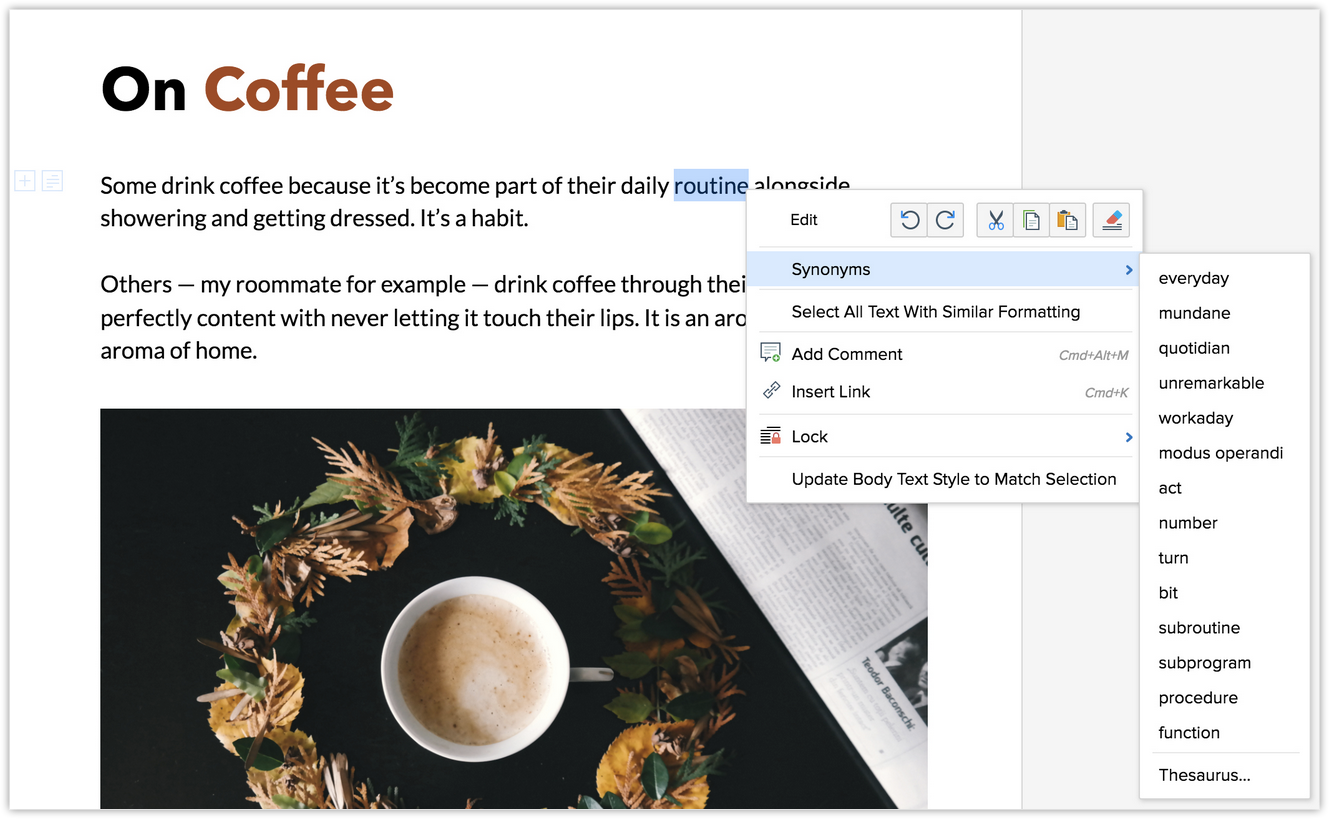The image size is (1329, 819).
Task: Click the Paste clipboard icon
Action: [x=1067, y=220]
